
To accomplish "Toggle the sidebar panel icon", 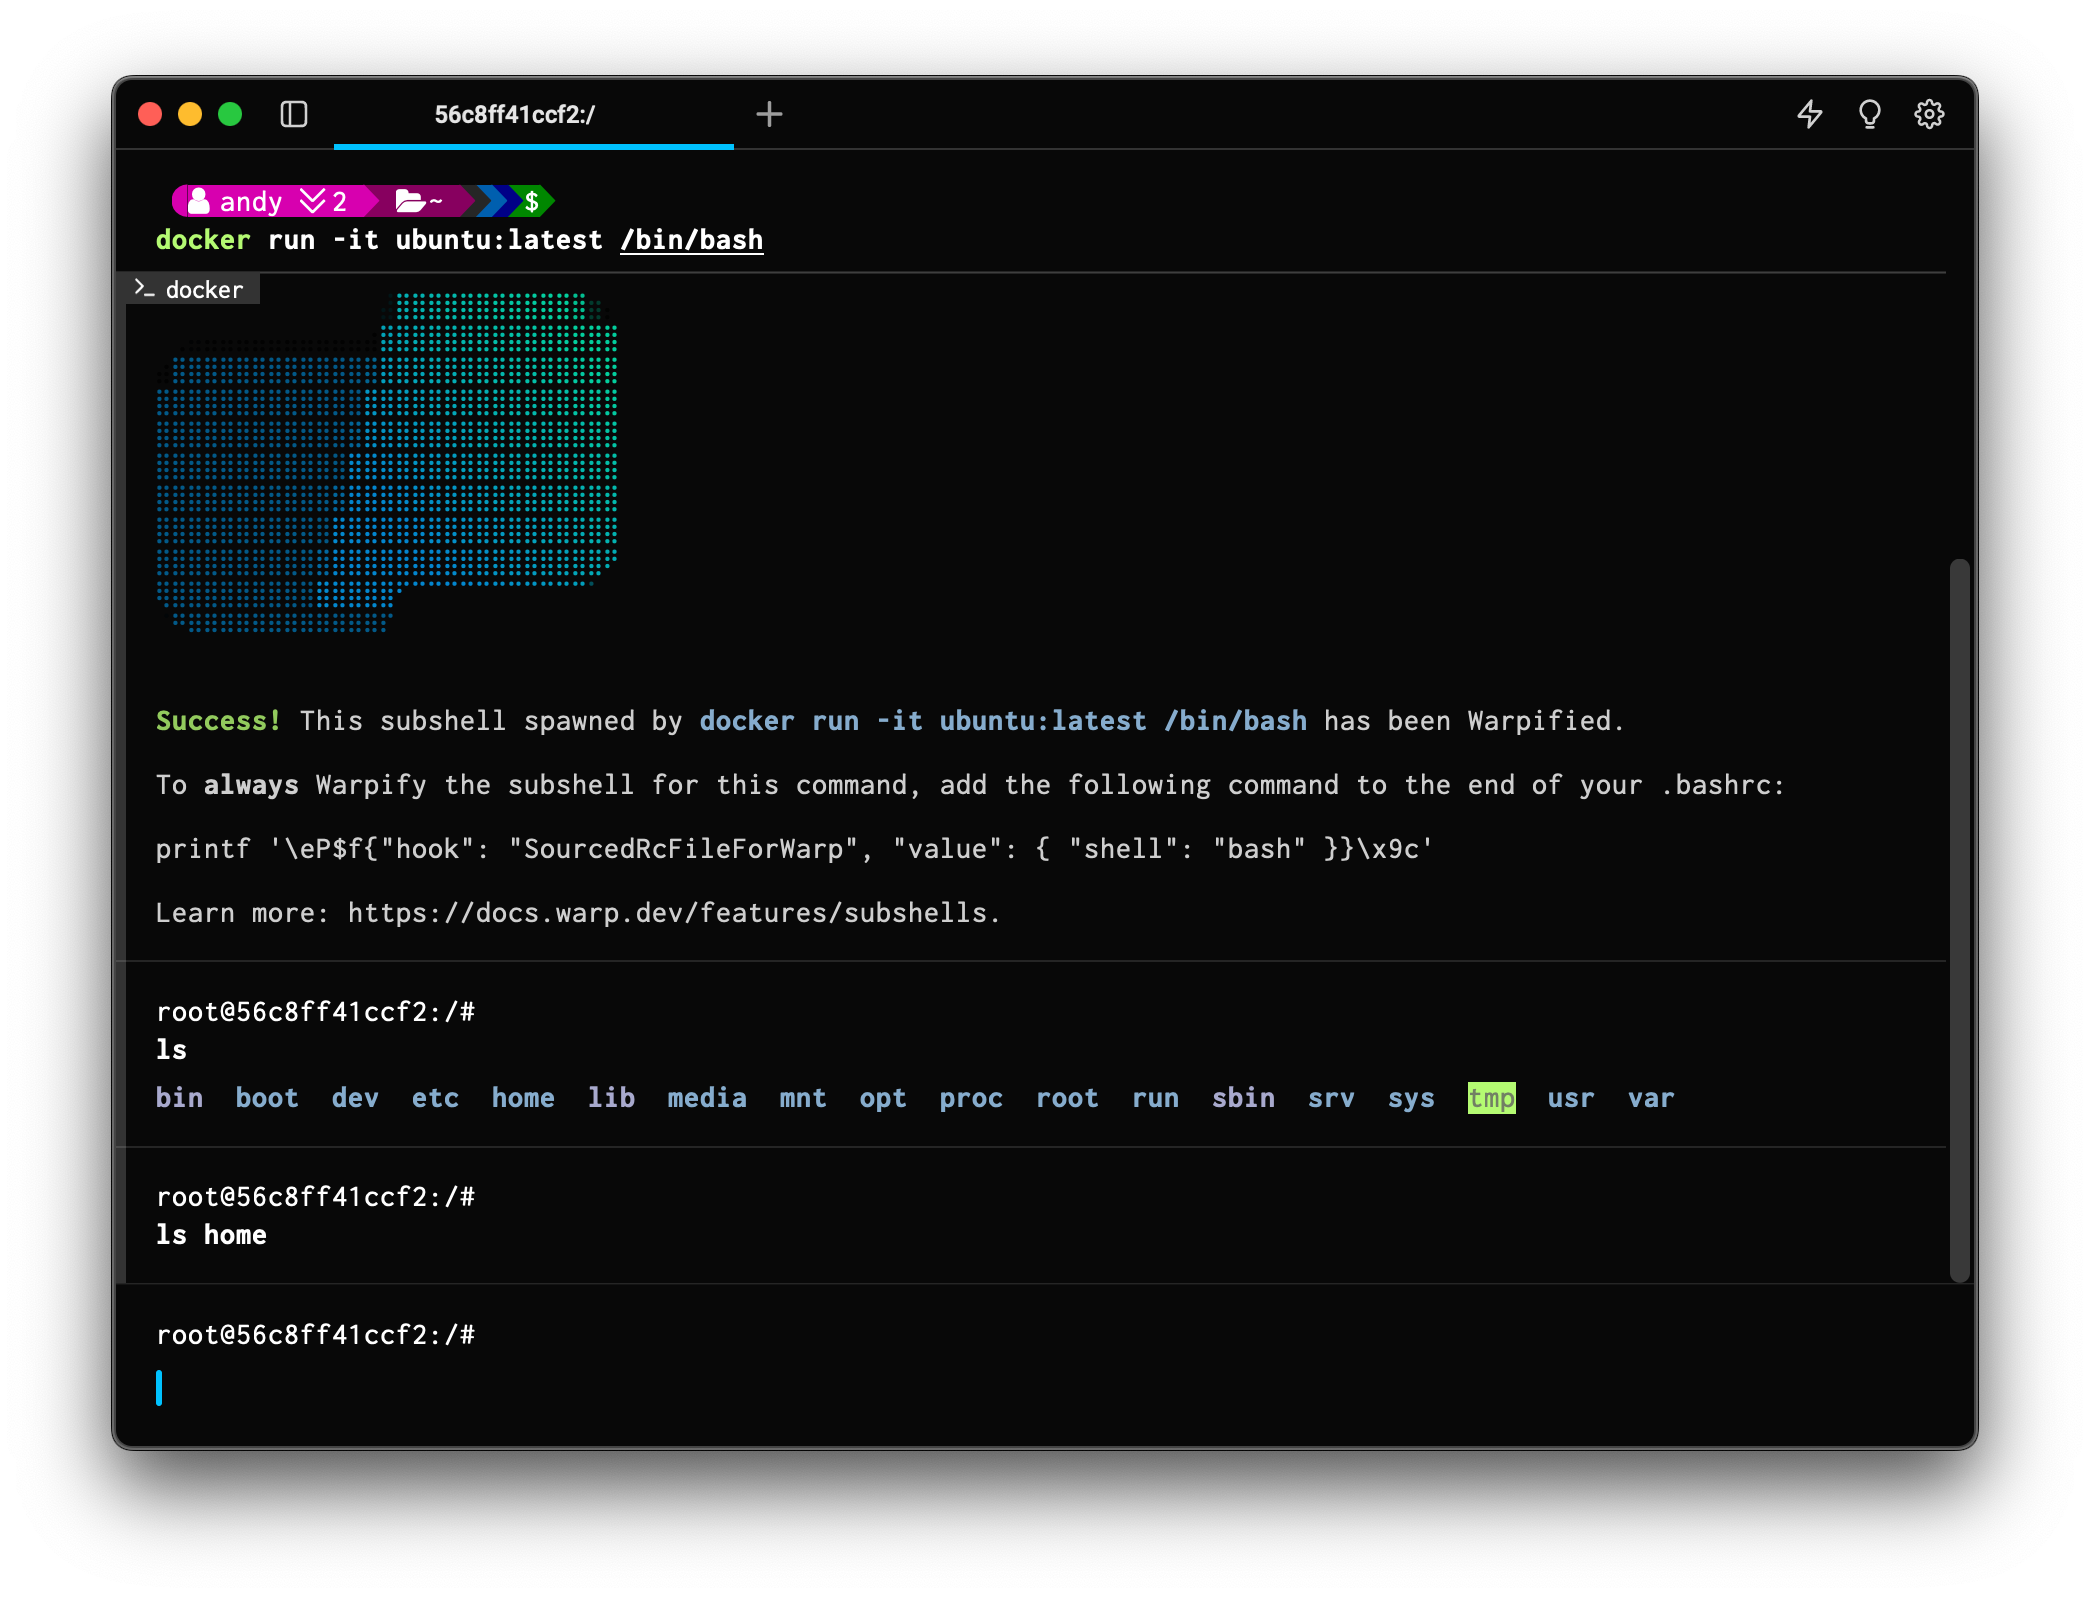I will (294, 114).
